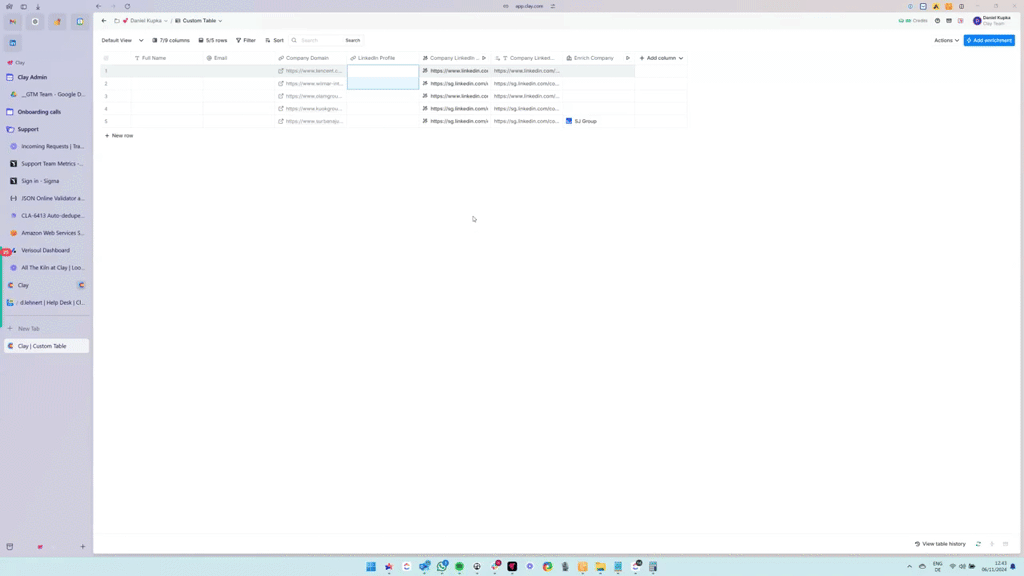Open the Actions dropdown menu
1024x576 pixels.
tap(946, 41)
